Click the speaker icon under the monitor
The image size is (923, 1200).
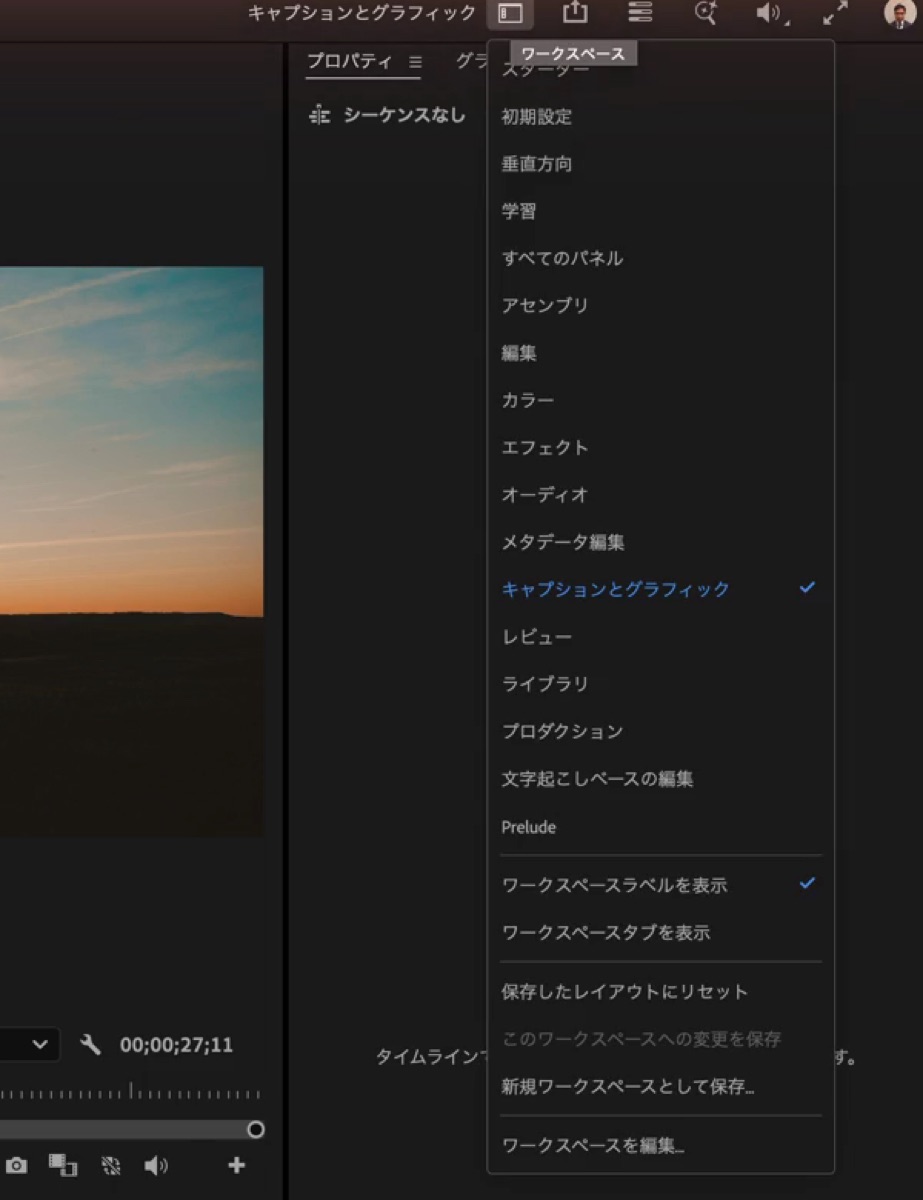[156, 1165]
